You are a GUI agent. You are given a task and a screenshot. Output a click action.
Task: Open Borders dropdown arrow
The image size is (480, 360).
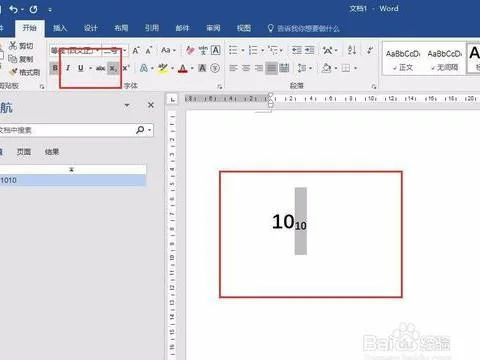(x=356, y=68)
